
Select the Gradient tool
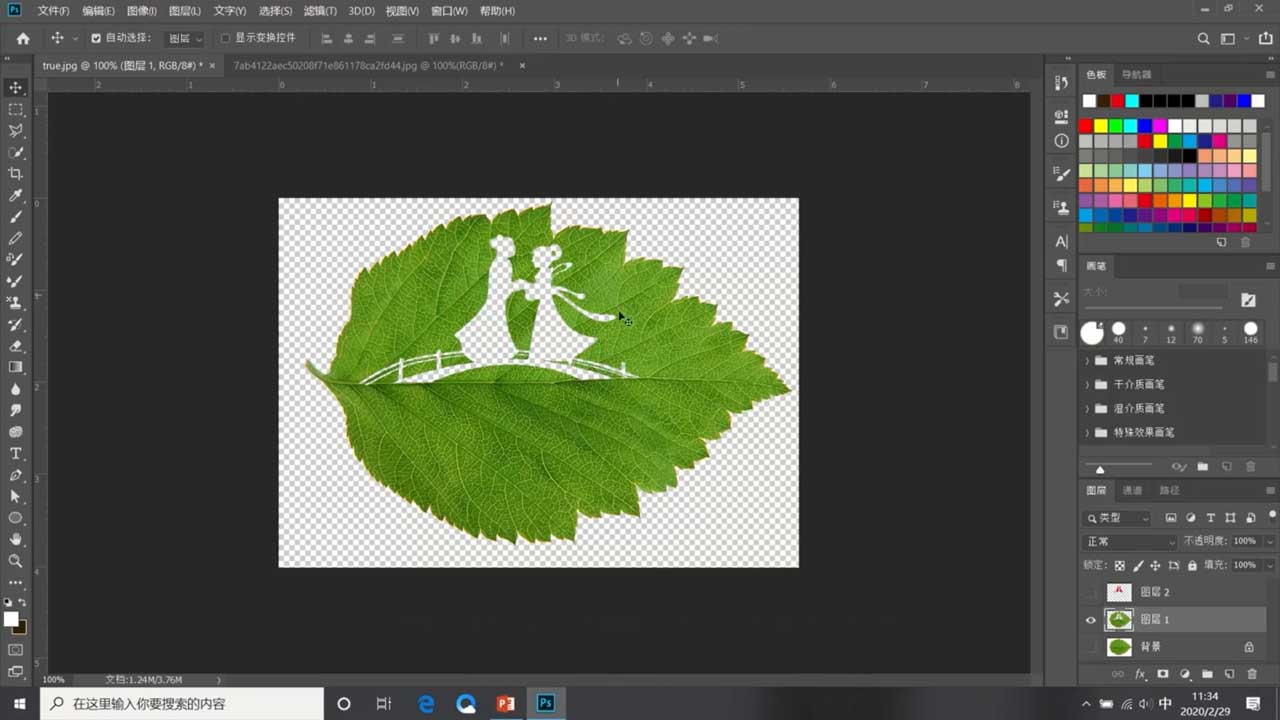tap(16, 367)
